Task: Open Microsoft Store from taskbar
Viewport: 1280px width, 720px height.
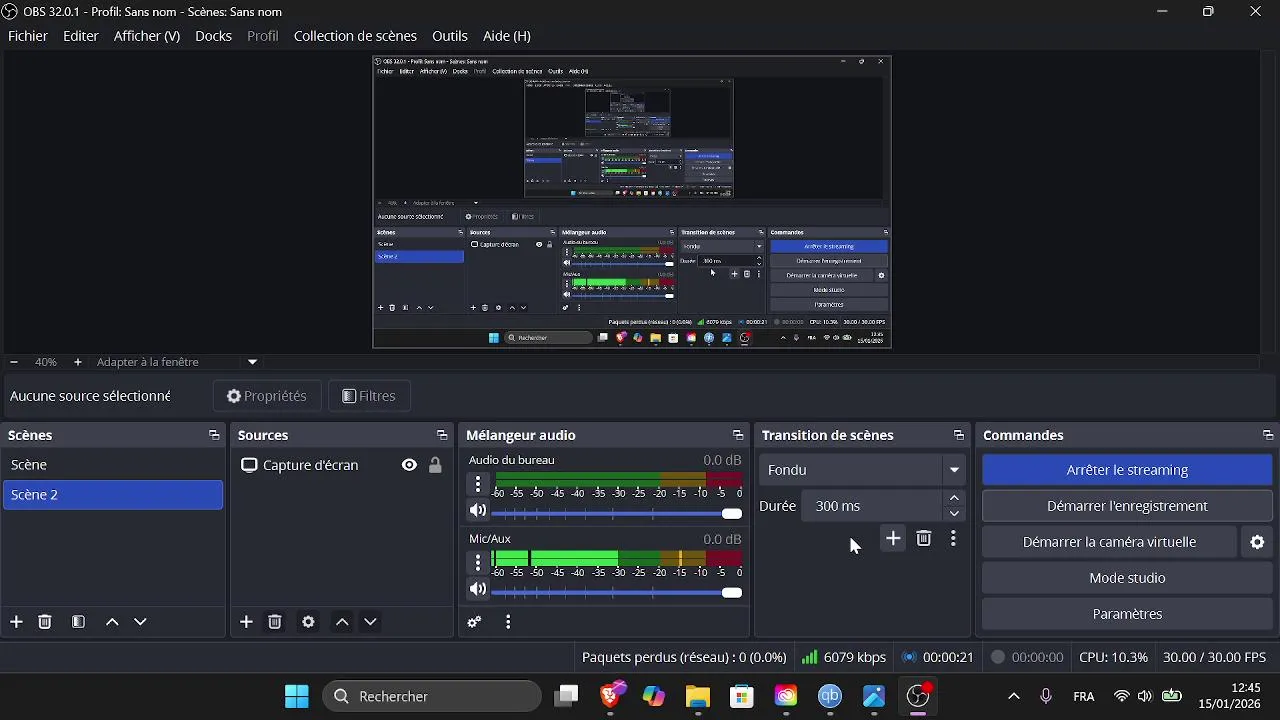Action: click(741, 696)
